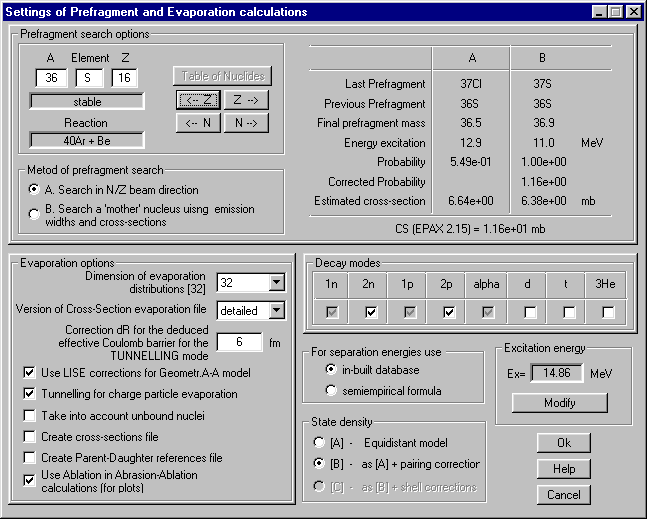Enable Take into account unbound nuclei
647x519 pixels.
click(x=29, y=416)
